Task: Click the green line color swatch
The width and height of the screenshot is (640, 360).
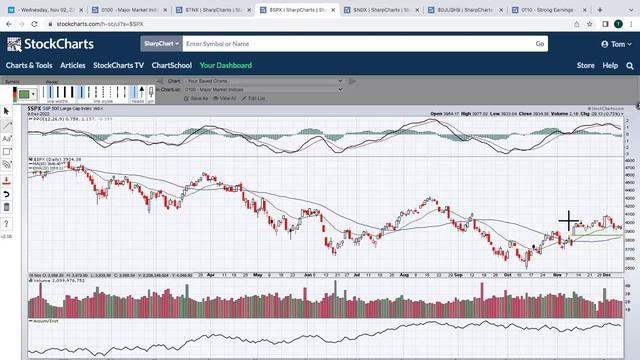Action: click(x=24, y=94)
